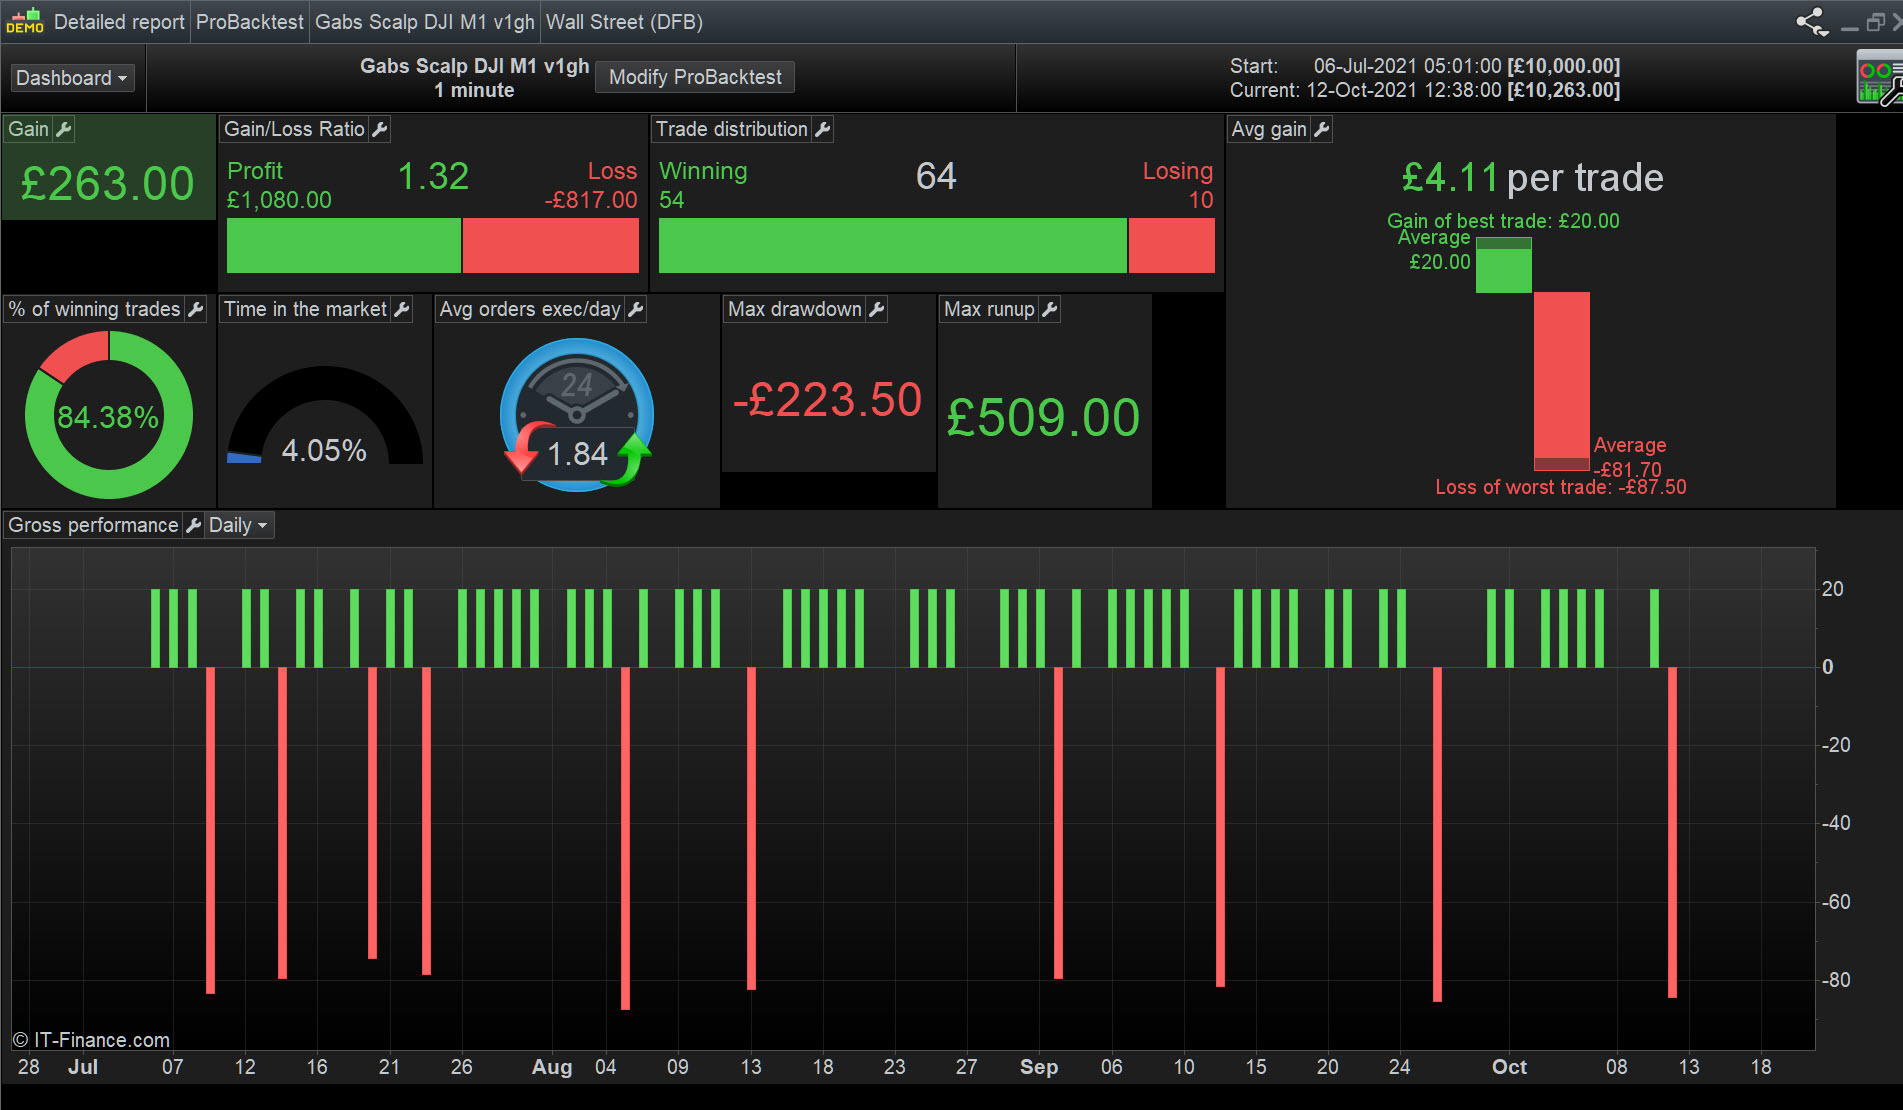
Task: Click the Start date balance line
Action: 1425,66
